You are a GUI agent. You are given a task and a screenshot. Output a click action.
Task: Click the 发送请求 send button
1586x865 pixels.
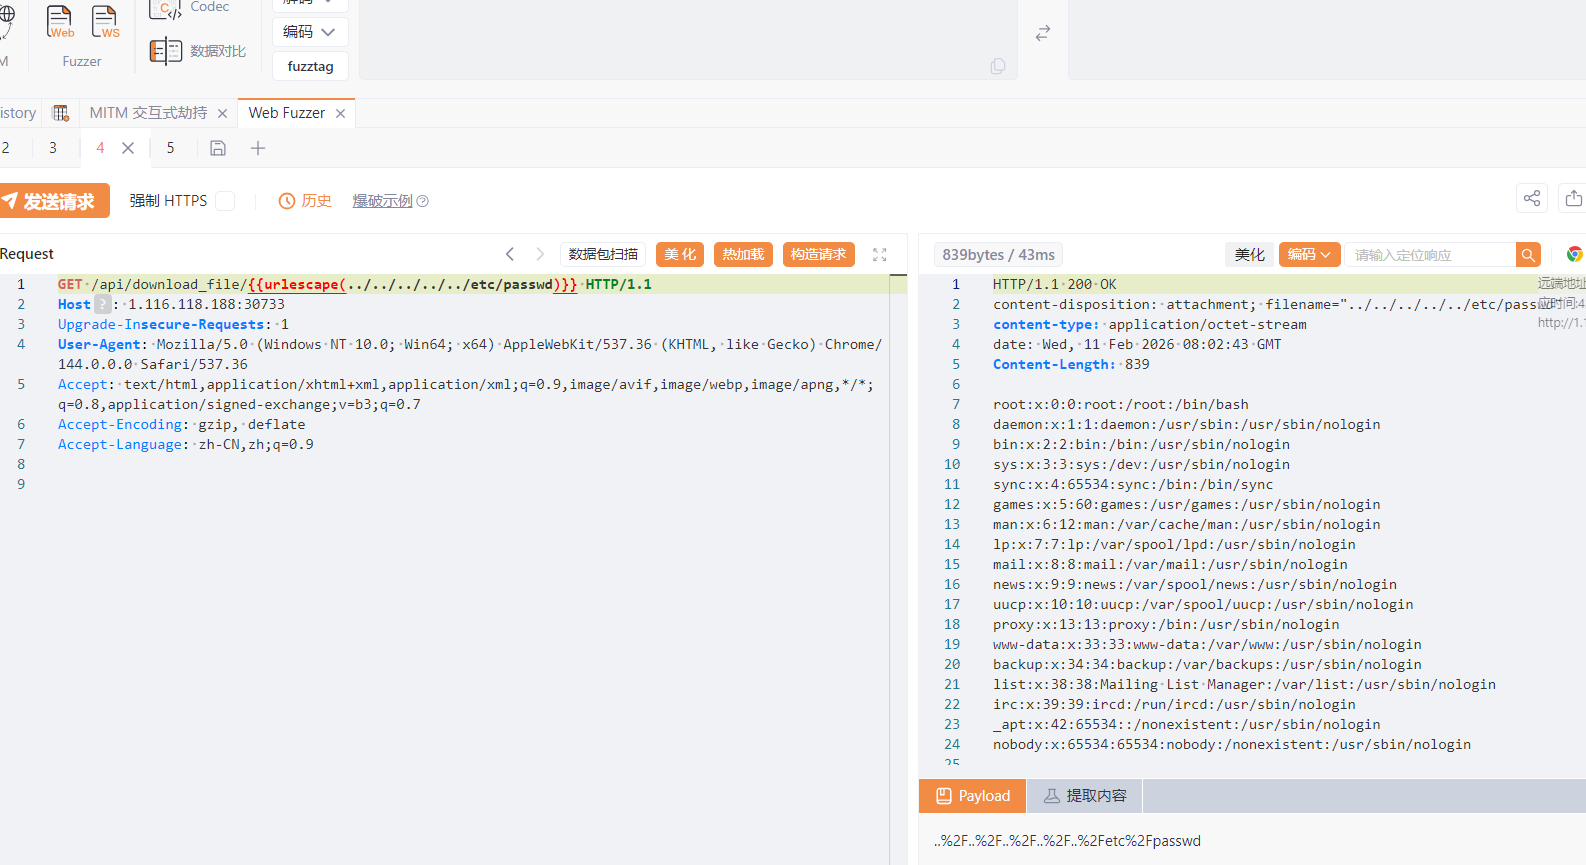pyautogui.click(x=55, y=201)
